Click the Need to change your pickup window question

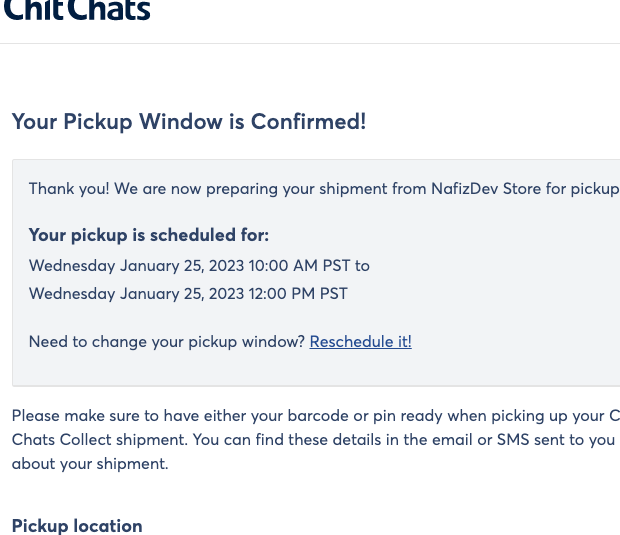166,342
